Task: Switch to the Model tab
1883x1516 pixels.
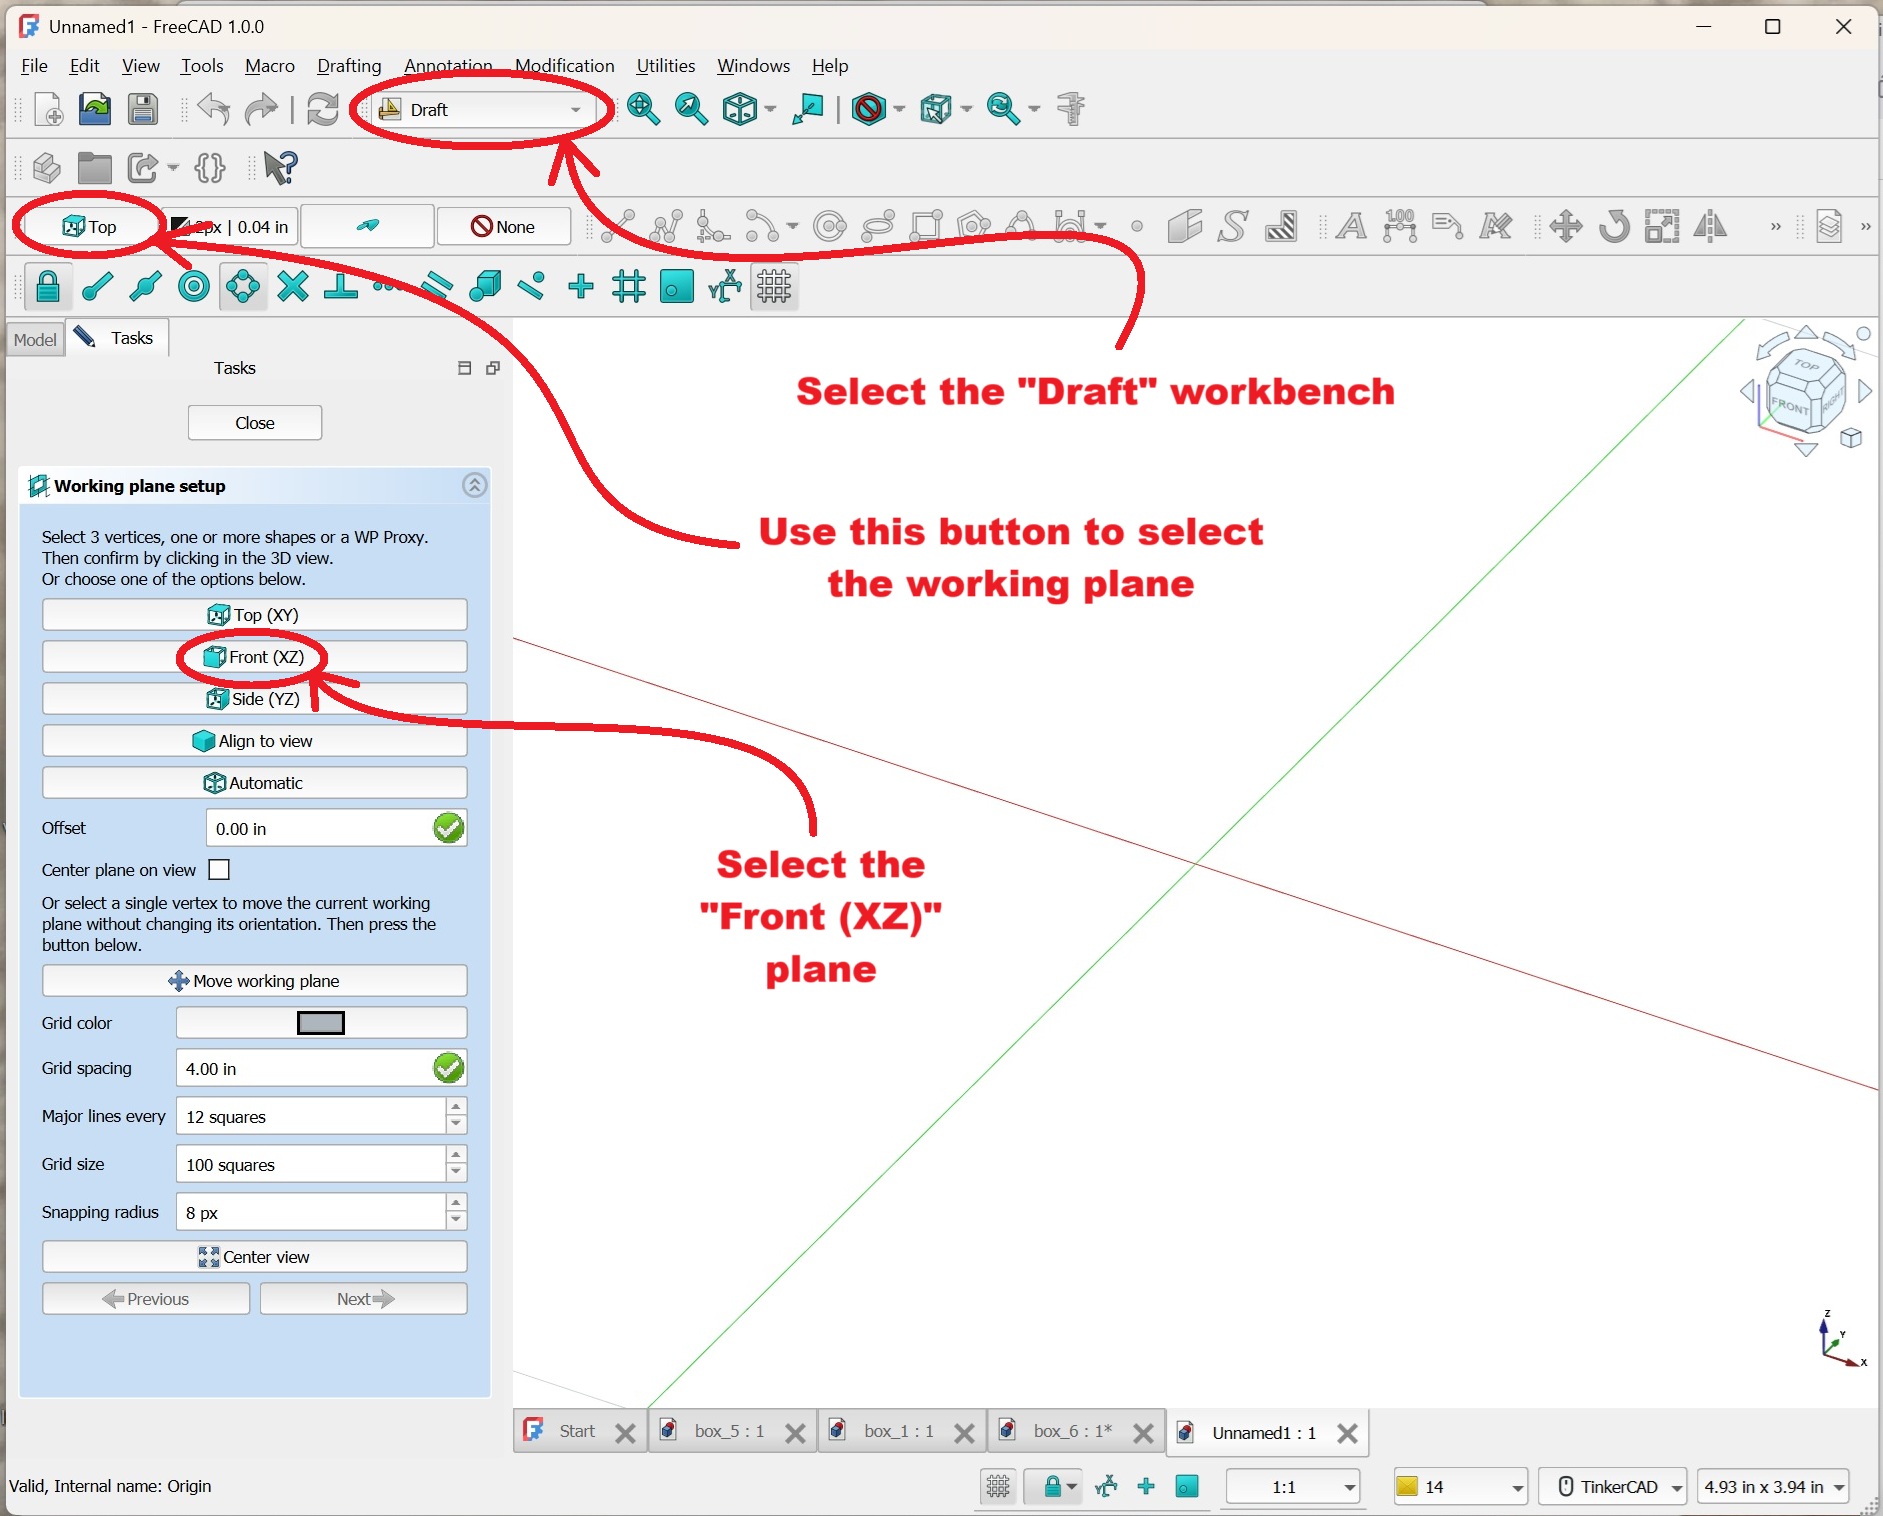Action: pyautogui.click(x=35, y=339)
